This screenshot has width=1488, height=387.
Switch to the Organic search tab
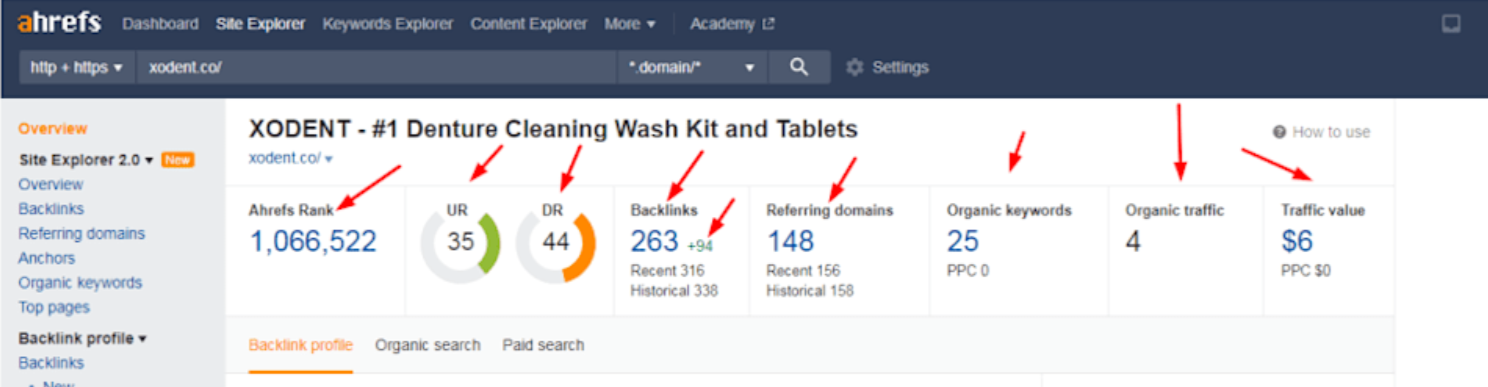point(428,345)
